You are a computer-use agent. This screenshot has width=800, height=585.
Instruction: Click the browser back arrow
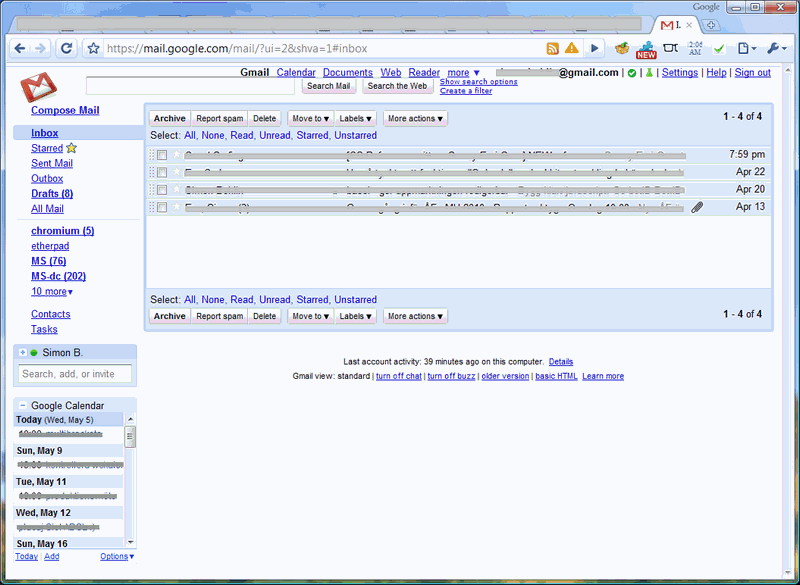tap(20, 48)
